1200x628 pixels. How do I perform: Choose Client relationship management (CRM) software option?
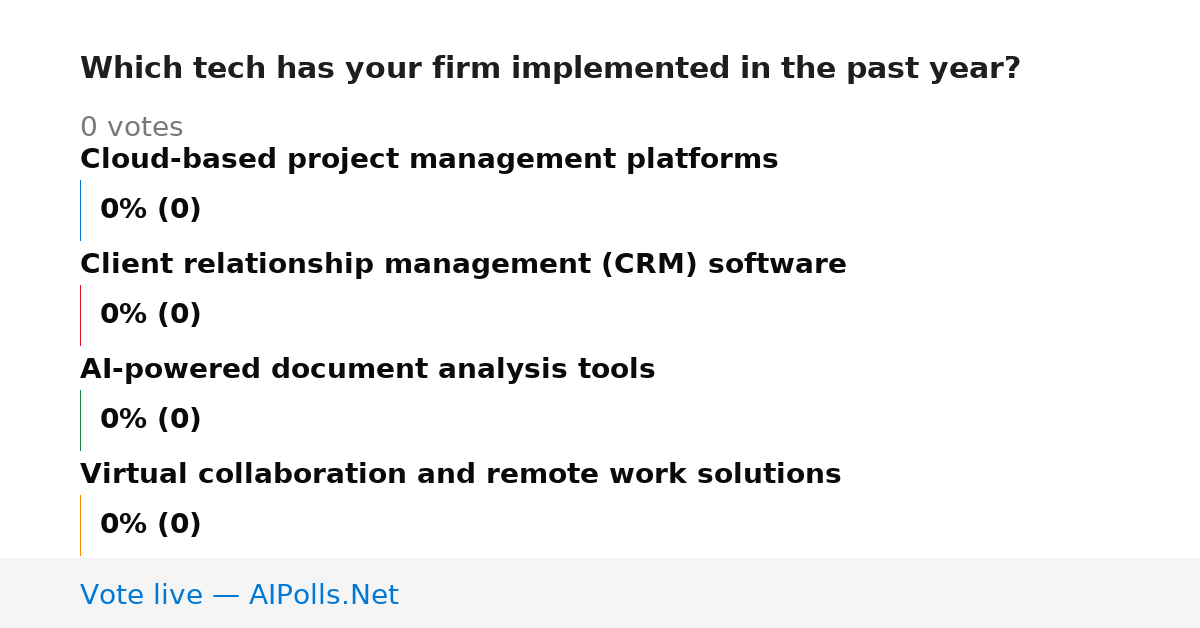click(463, 265)
